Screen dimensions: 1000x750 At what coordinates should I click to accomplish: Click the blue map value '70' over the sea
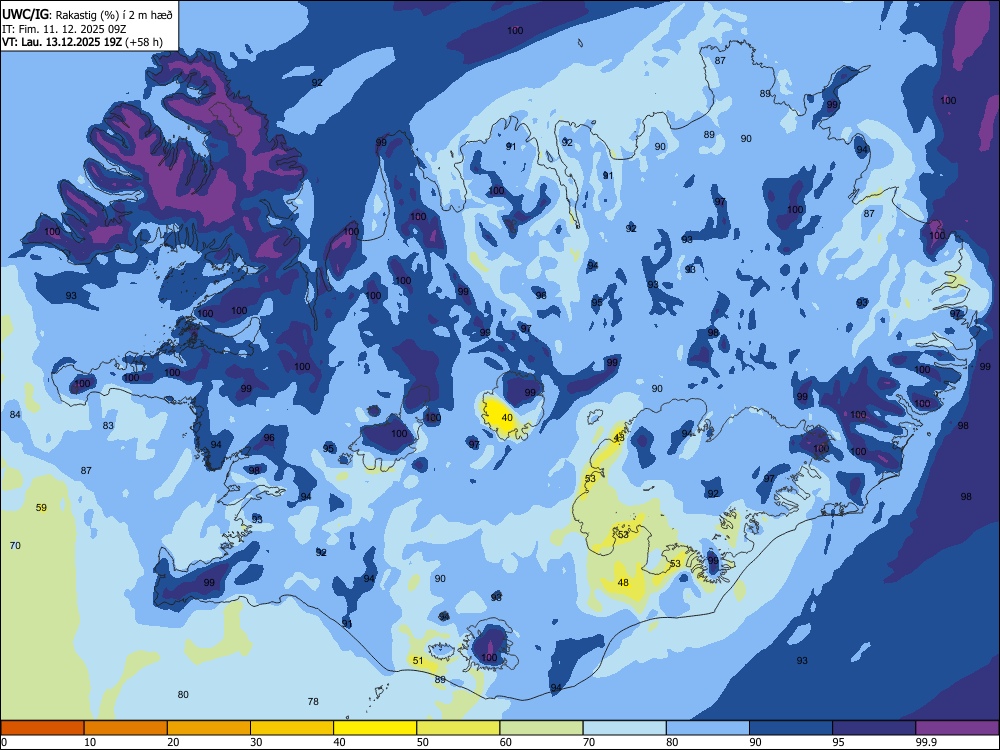15,545
